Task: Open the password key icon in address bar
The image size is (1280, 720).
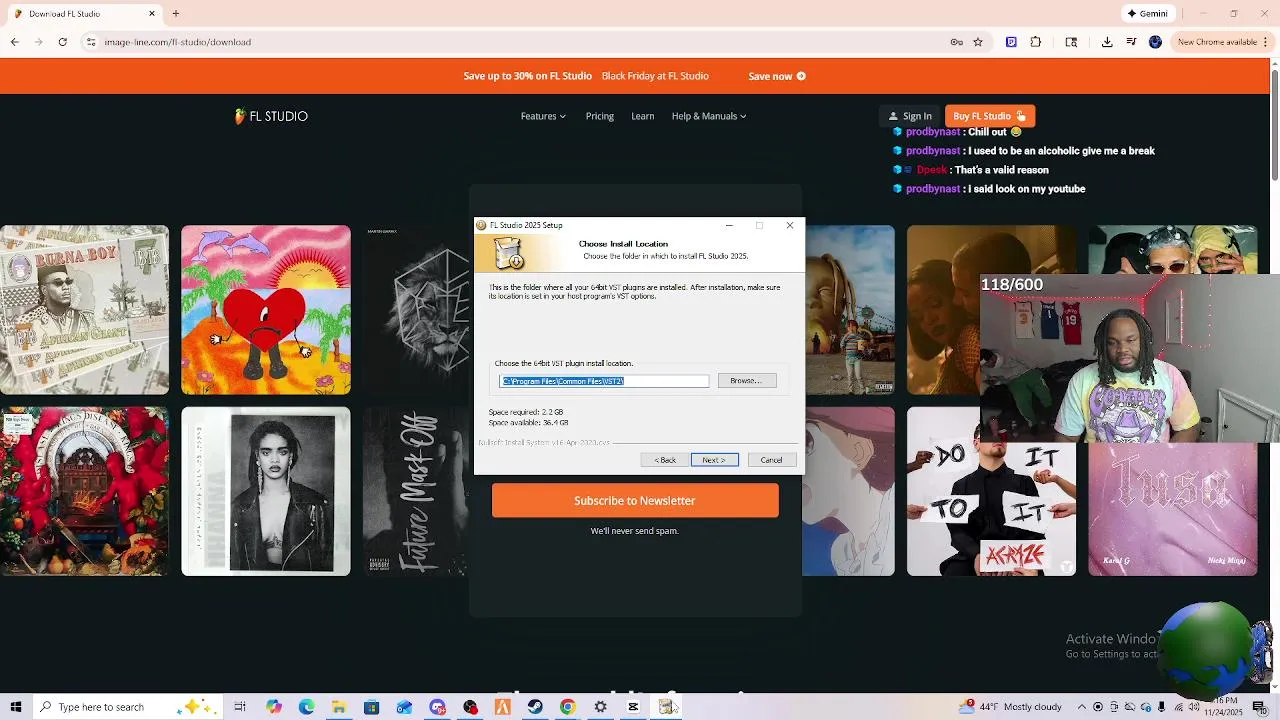Action: [956, 42]
